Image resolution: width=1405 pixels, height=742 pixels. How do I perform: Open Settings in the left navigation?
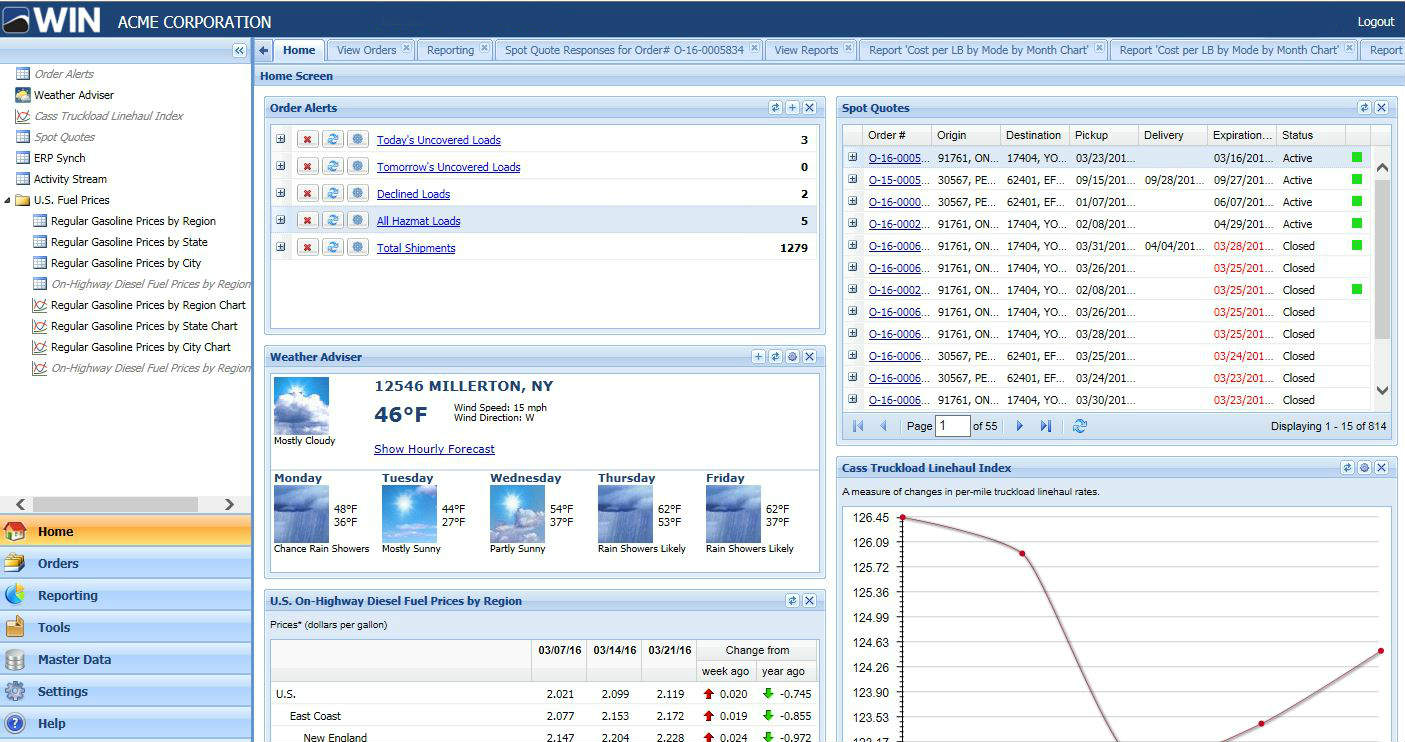pyautogui.click(x=126, y=692)
